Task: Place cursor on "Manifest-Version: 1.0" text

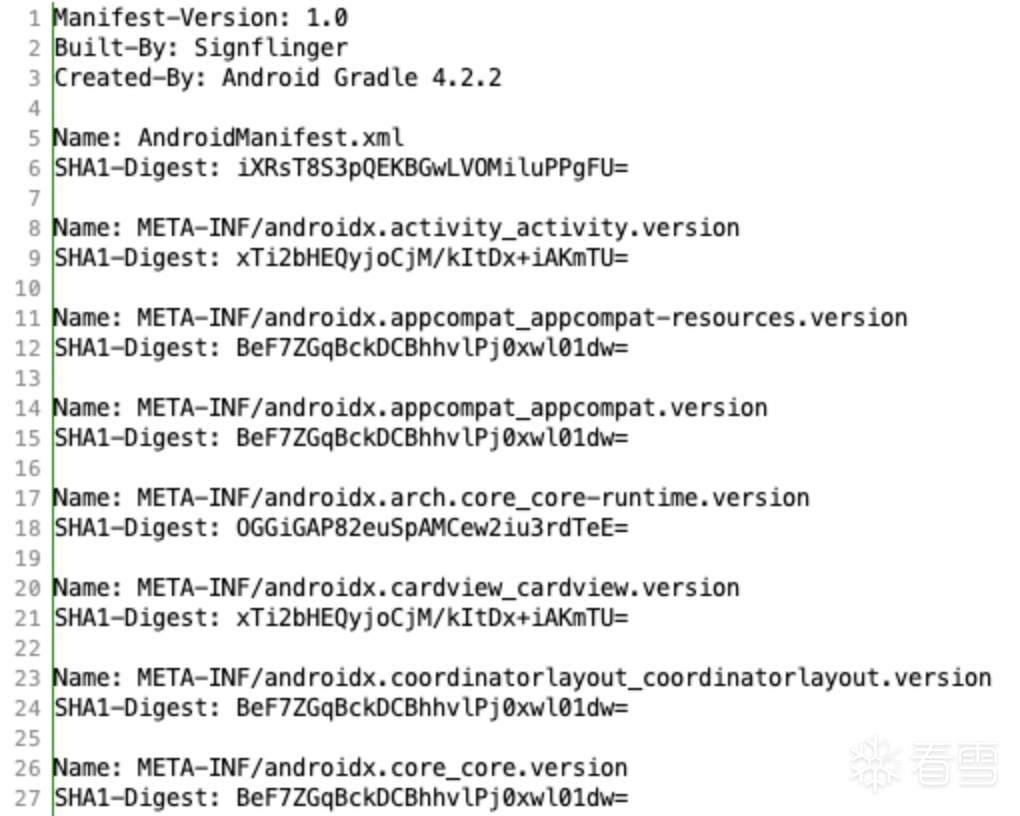Action: [x=200, y=18]
